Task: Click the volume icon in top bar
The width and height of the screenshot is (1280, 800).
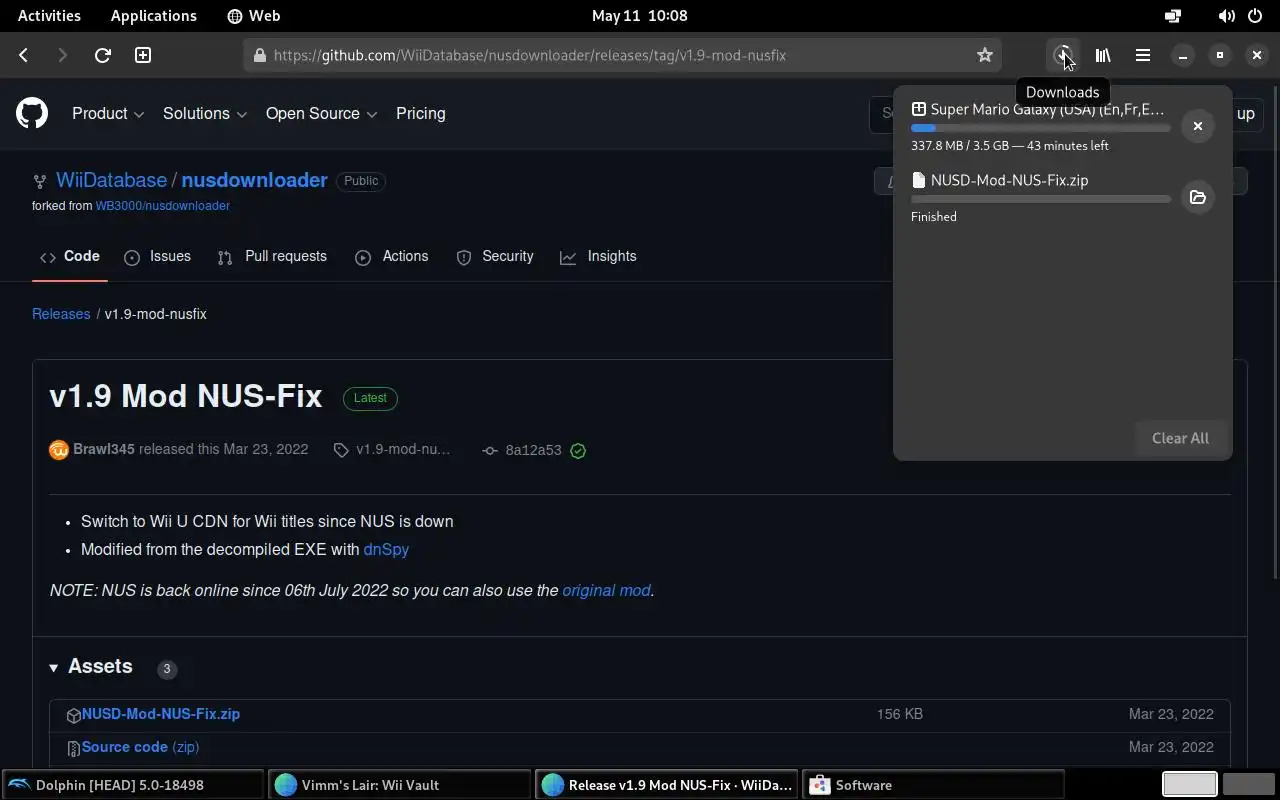Action: tap(1226, 16)
